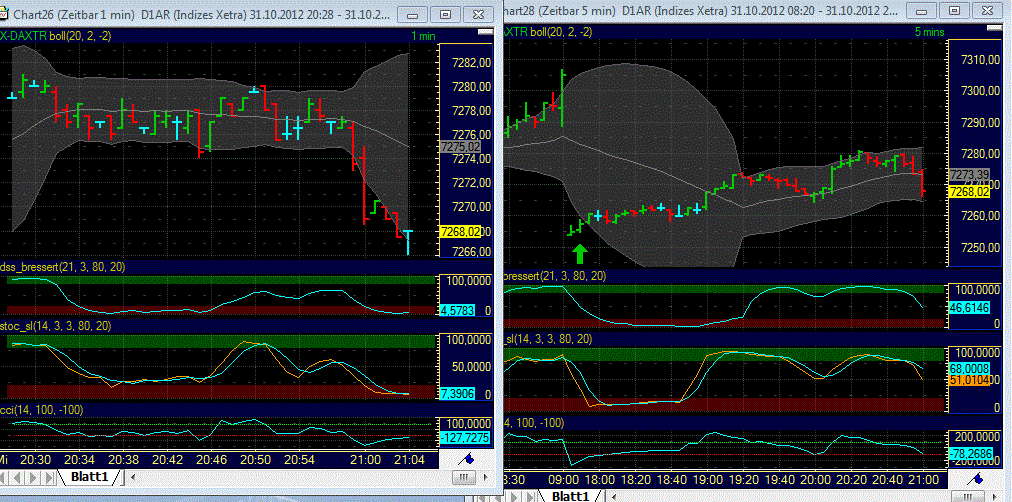This screenshot has height=502, width=1012.
Task: Go to previous sheet in Chart26 tab navigator
Action: [19, 478]
